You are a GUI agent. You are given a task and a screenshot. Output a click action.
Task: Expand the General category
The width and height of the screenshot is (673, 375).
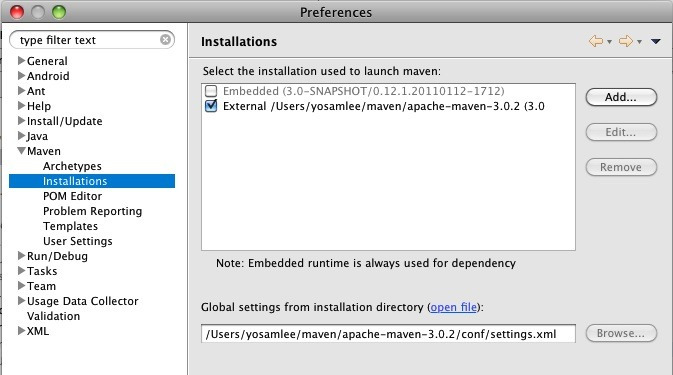pyautogui.click(x=21, y=61)
